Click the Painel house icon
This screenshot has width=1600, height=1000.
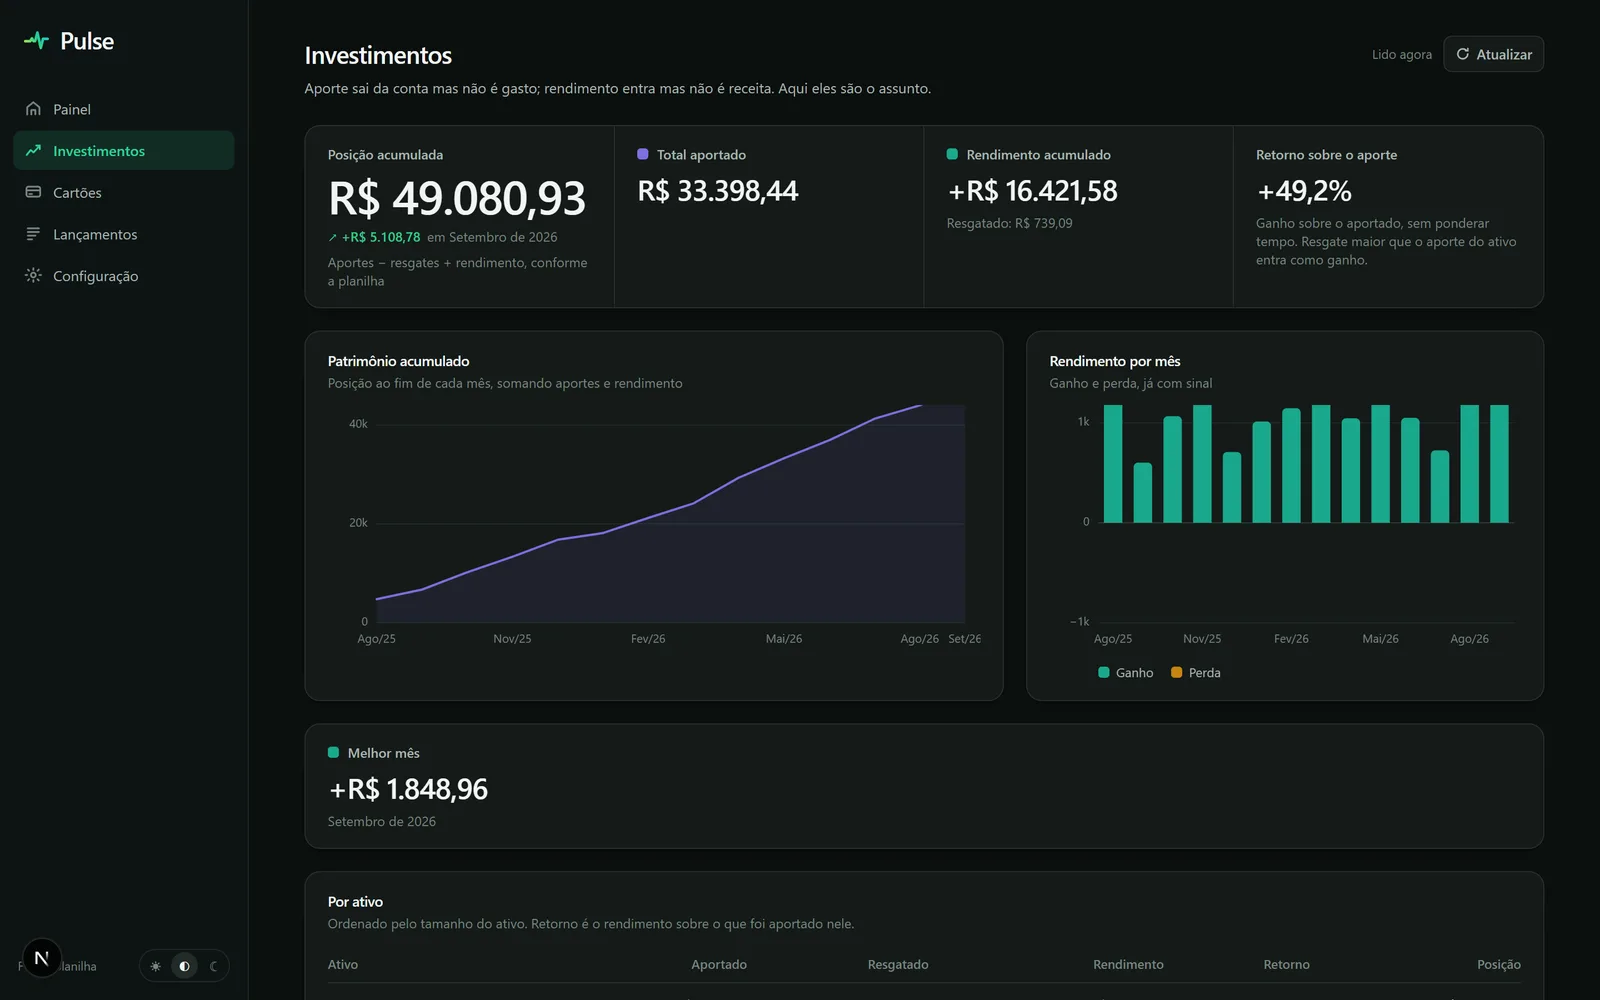pos(33,109)
